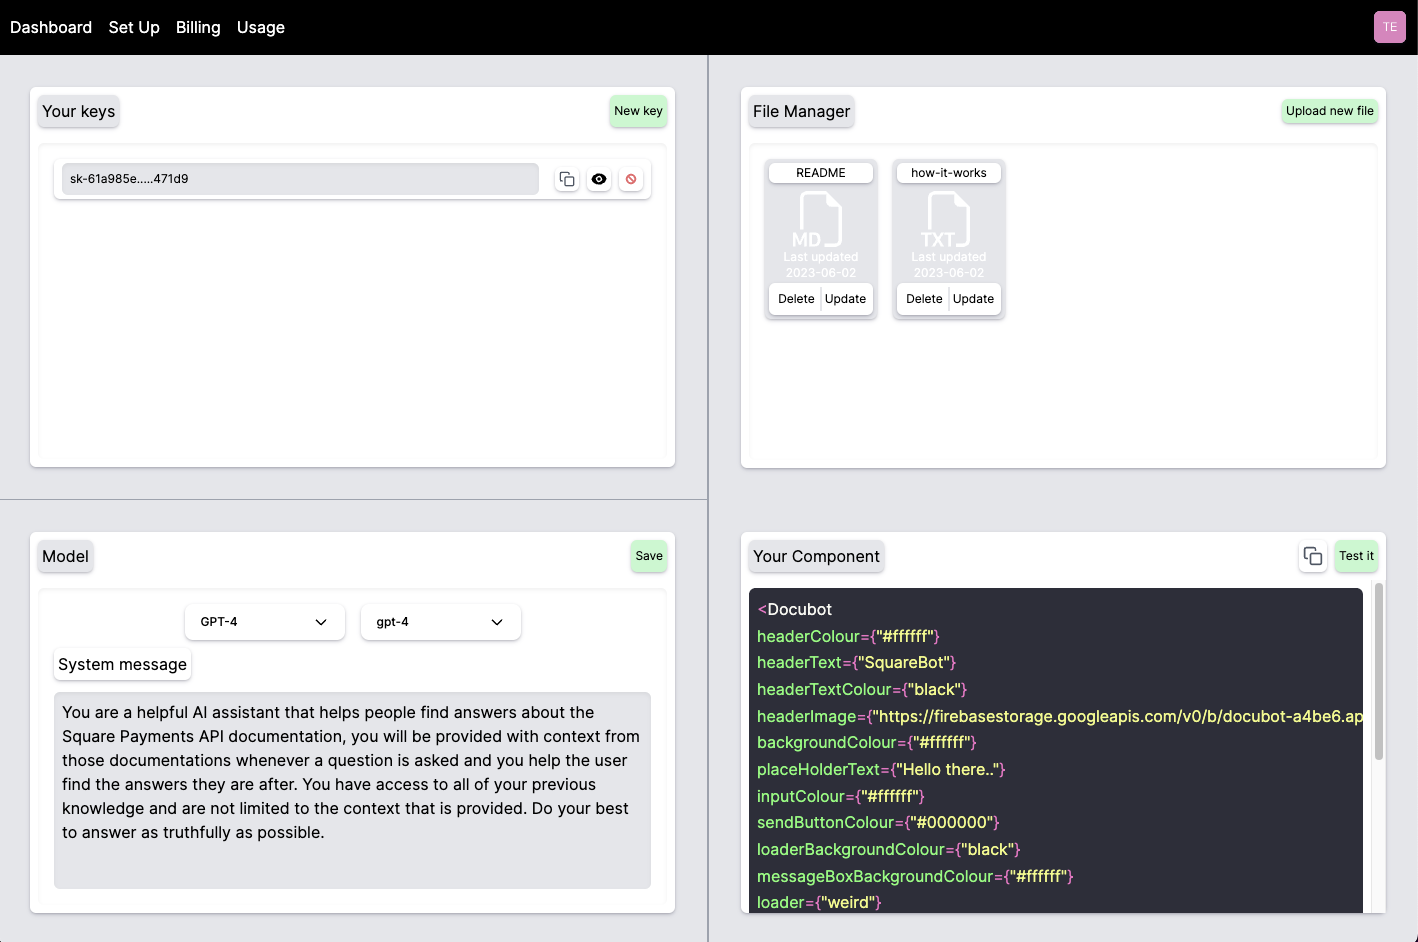The image size is (1418, 942).
Task: Click the Your keys heading
Action: (79, 111)
